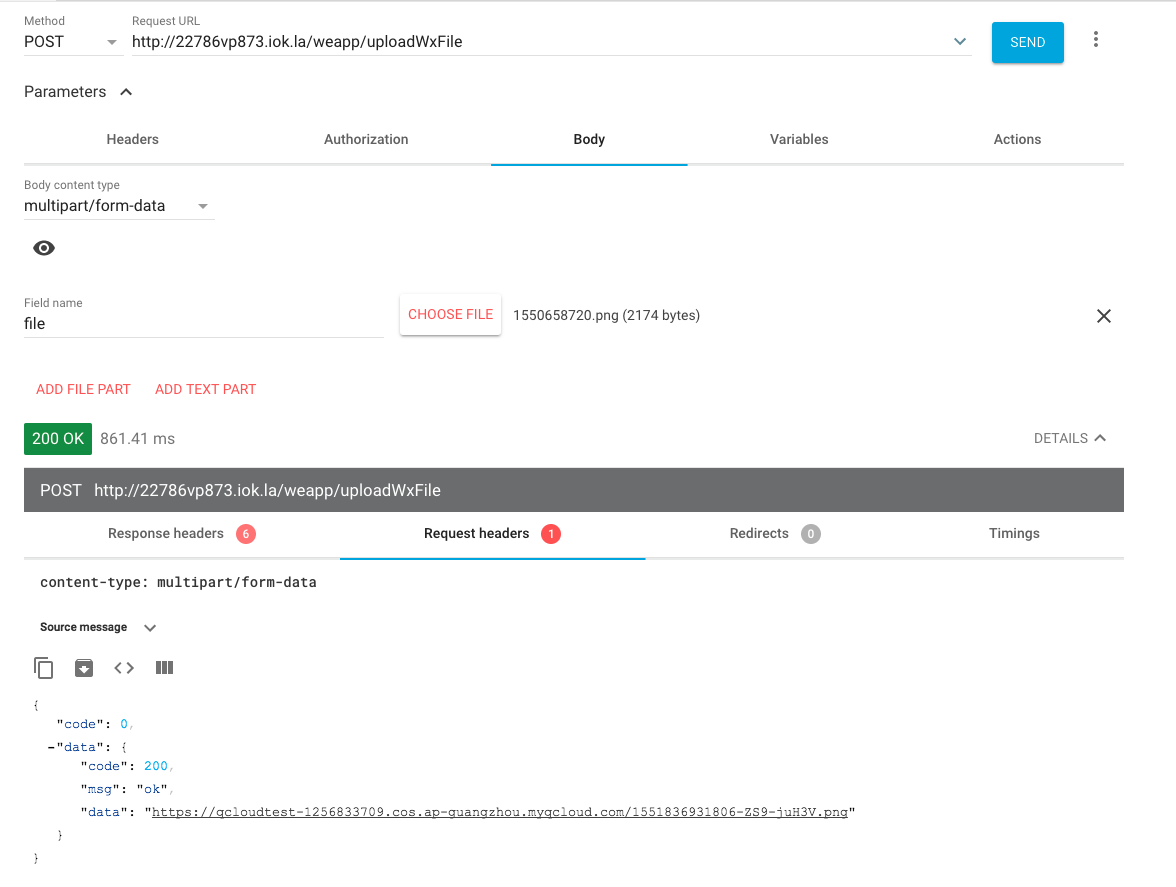The height and width of the screenshot is (887, 1176).
Task: Open the kebab menu next to SEND
Action: [1096, 38]
